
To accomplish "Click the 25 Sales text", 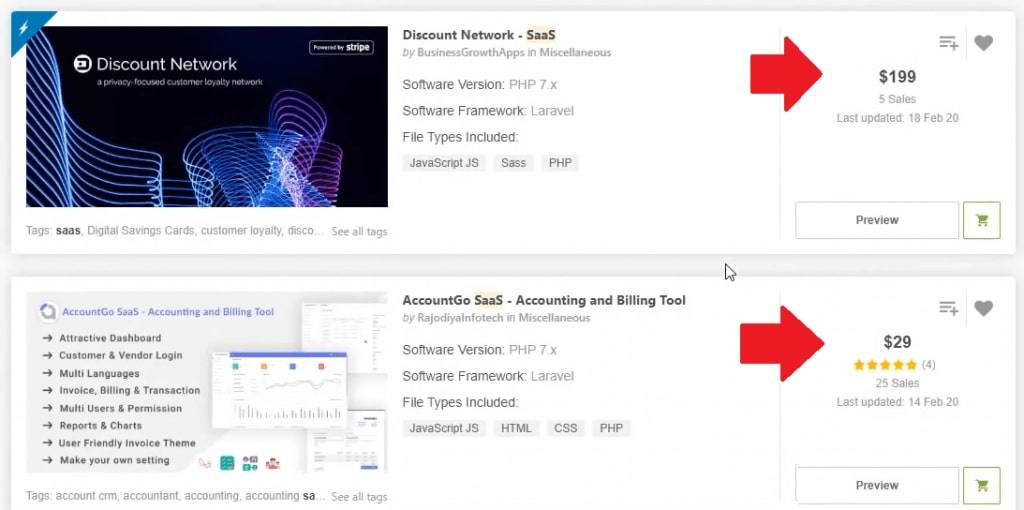I will pyautogui.click(x=897, y=383).
